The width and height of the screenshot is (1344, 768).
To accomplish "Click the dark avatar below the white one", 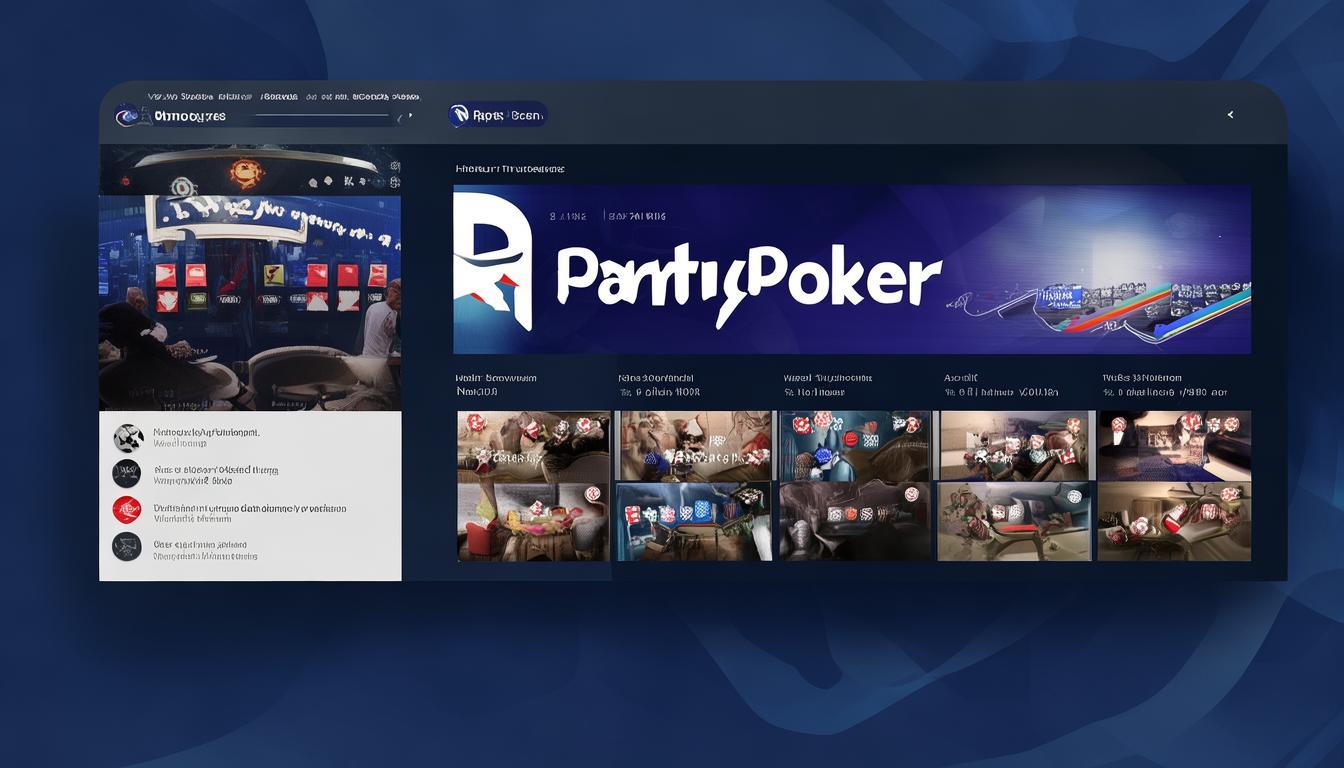I will click(127, 474).
